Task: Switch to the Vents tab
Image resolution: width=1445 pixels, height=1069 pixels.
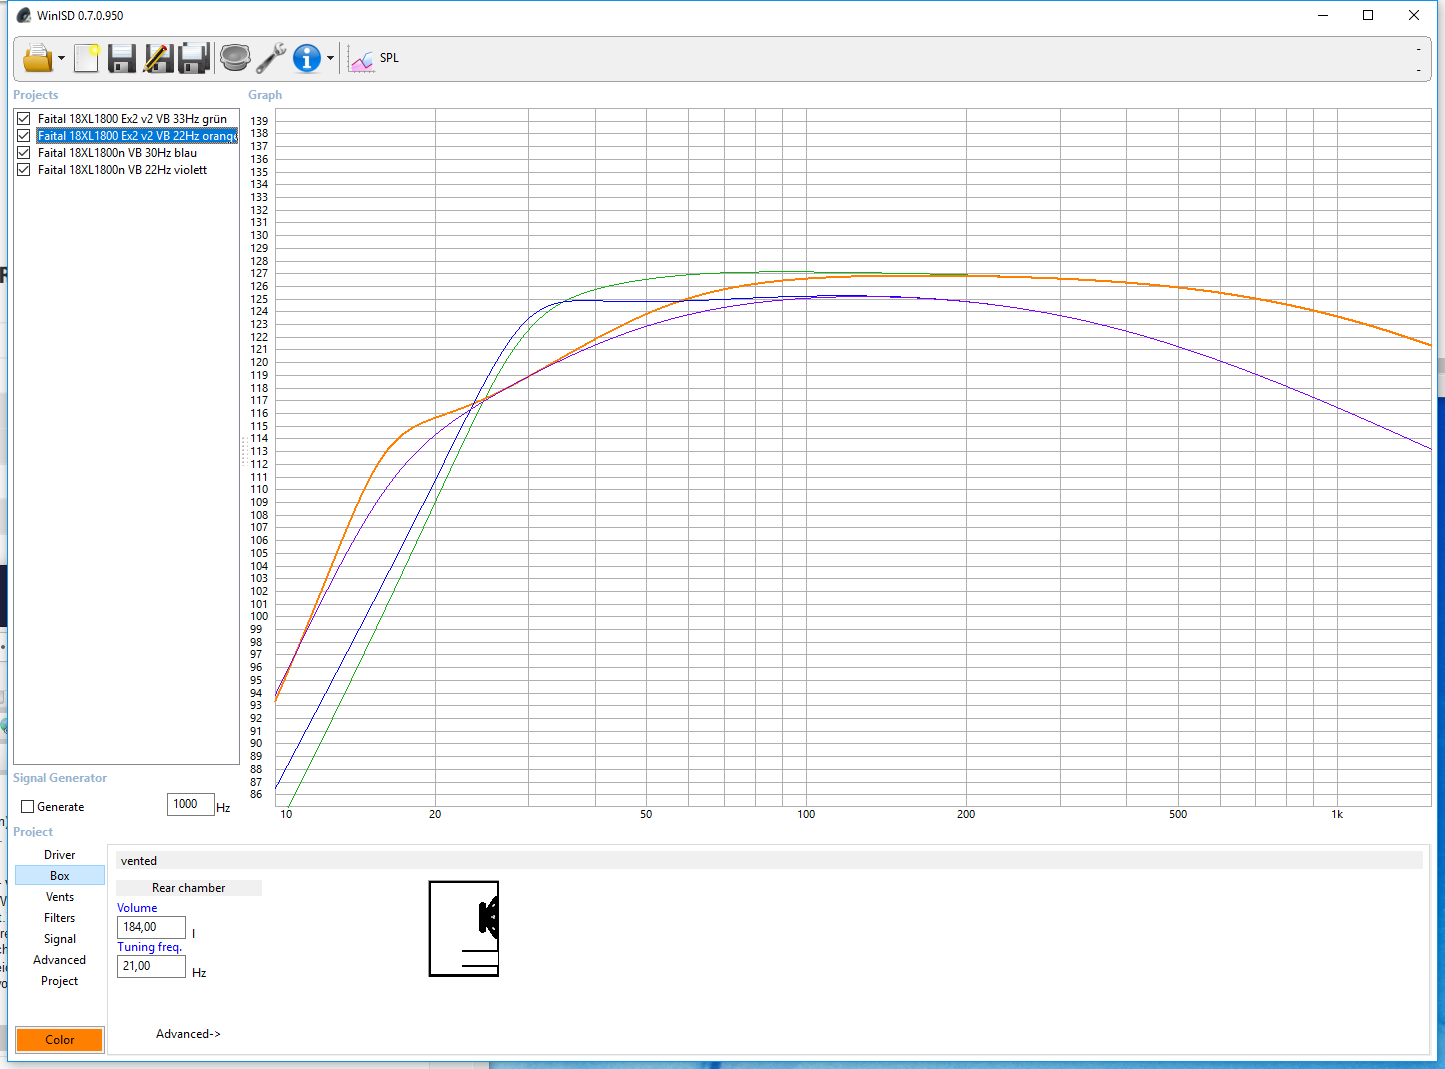Action: [x=60, y=897]
